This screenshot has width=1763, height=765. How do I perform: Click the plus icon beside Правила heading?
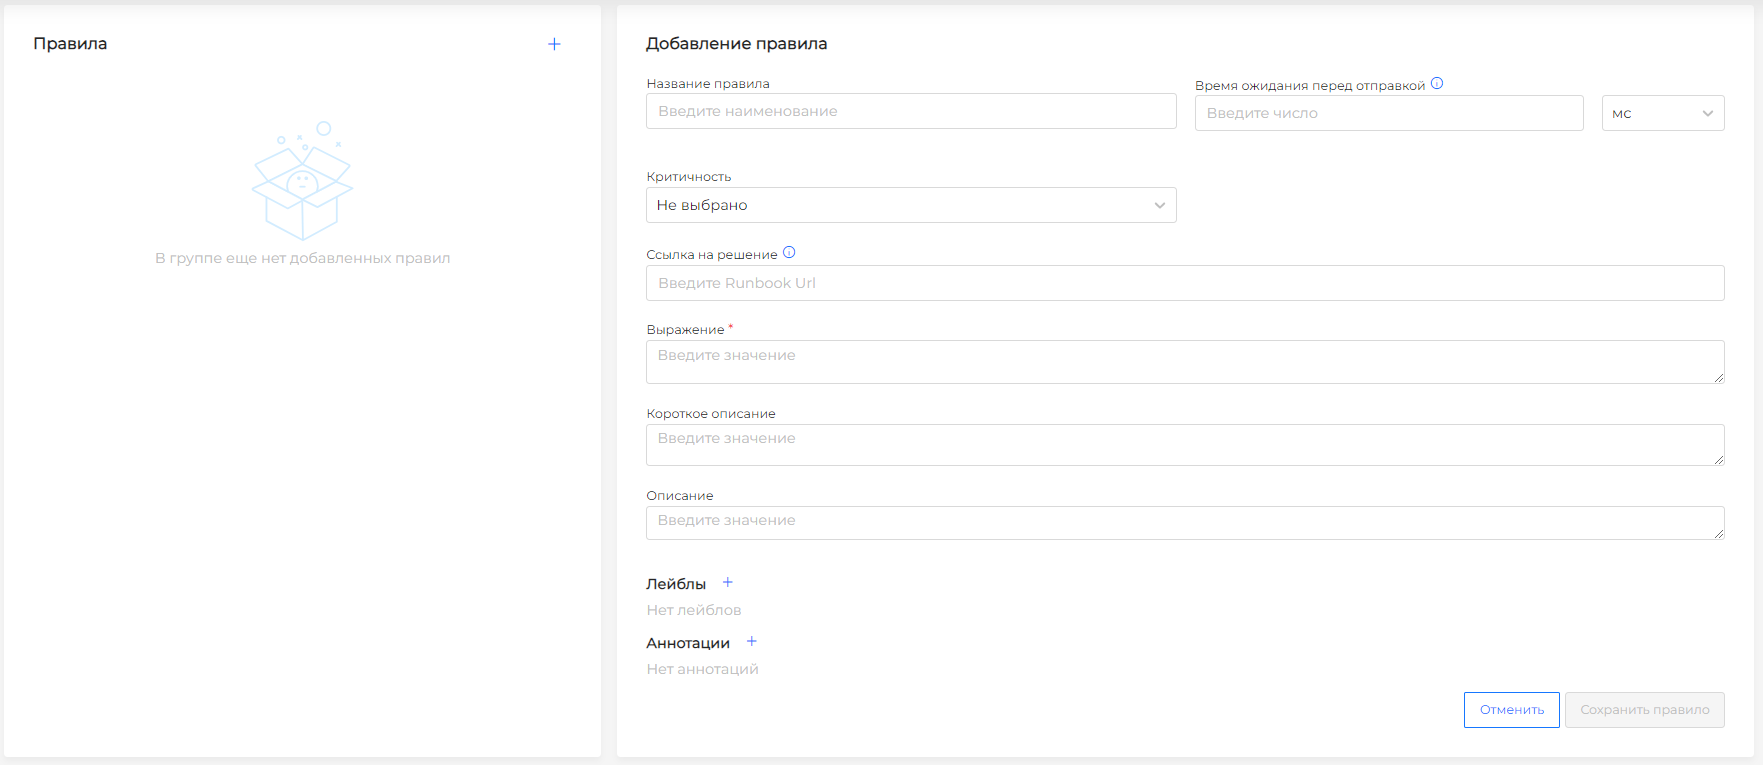554,44
